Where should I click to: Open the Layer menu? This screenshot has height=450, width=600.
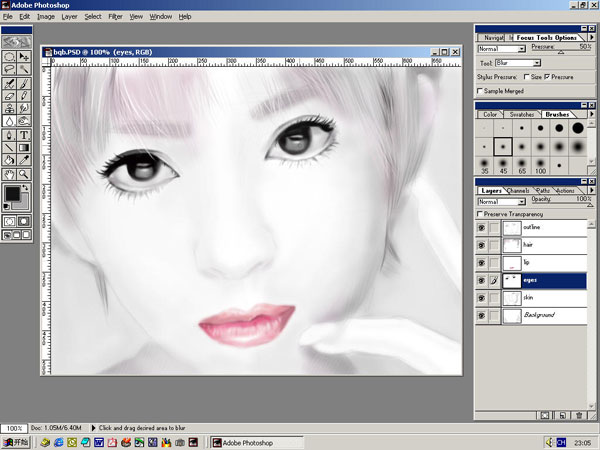[69, 16]
